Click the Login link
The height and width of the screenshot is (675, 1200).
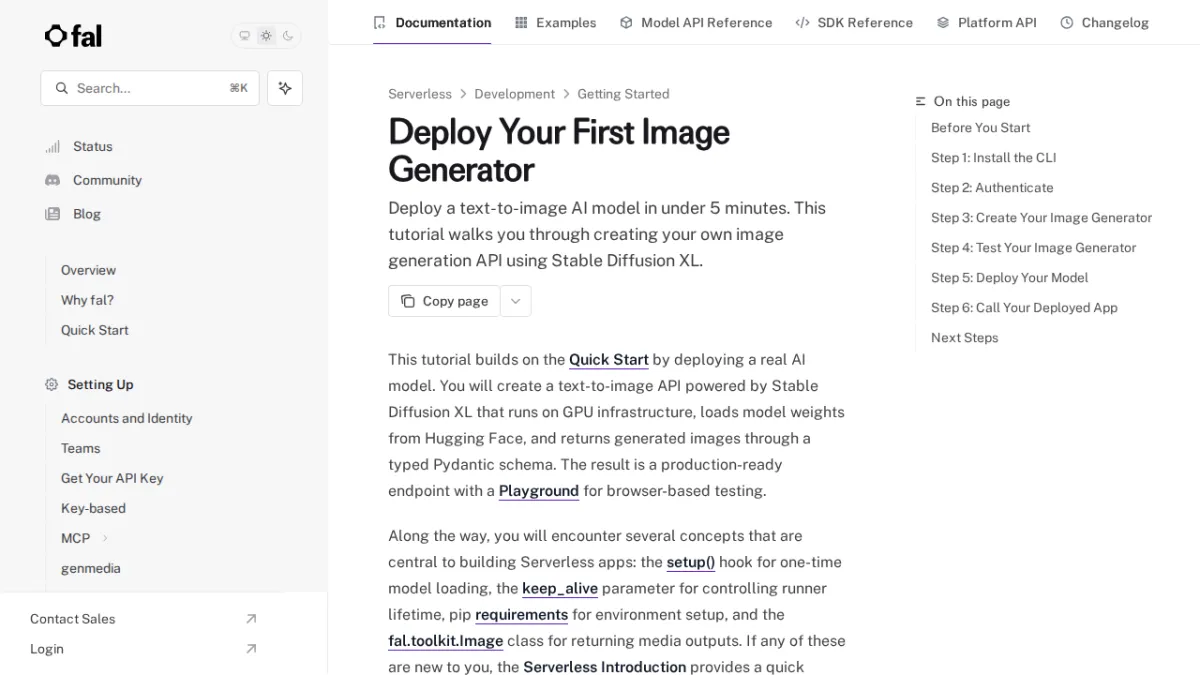tap(47, 649)
